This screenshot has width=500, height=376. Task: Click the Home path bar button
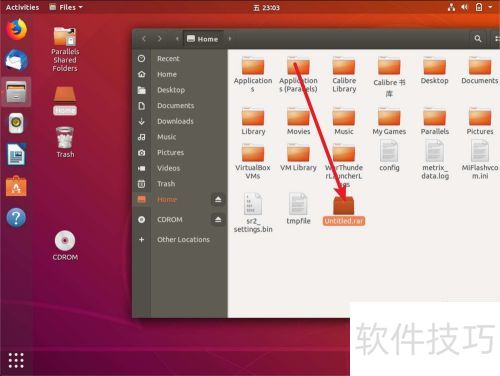[x=203, y=39]
